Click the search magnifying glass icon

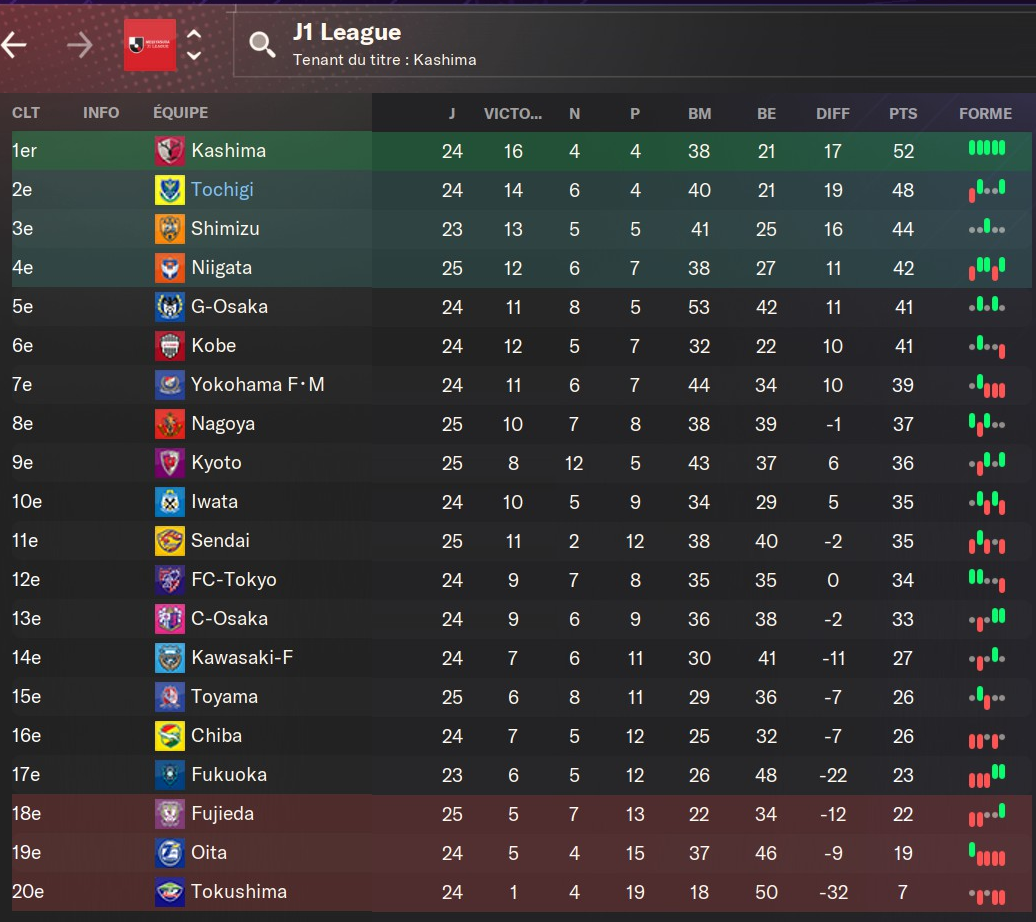coord(262,44)
